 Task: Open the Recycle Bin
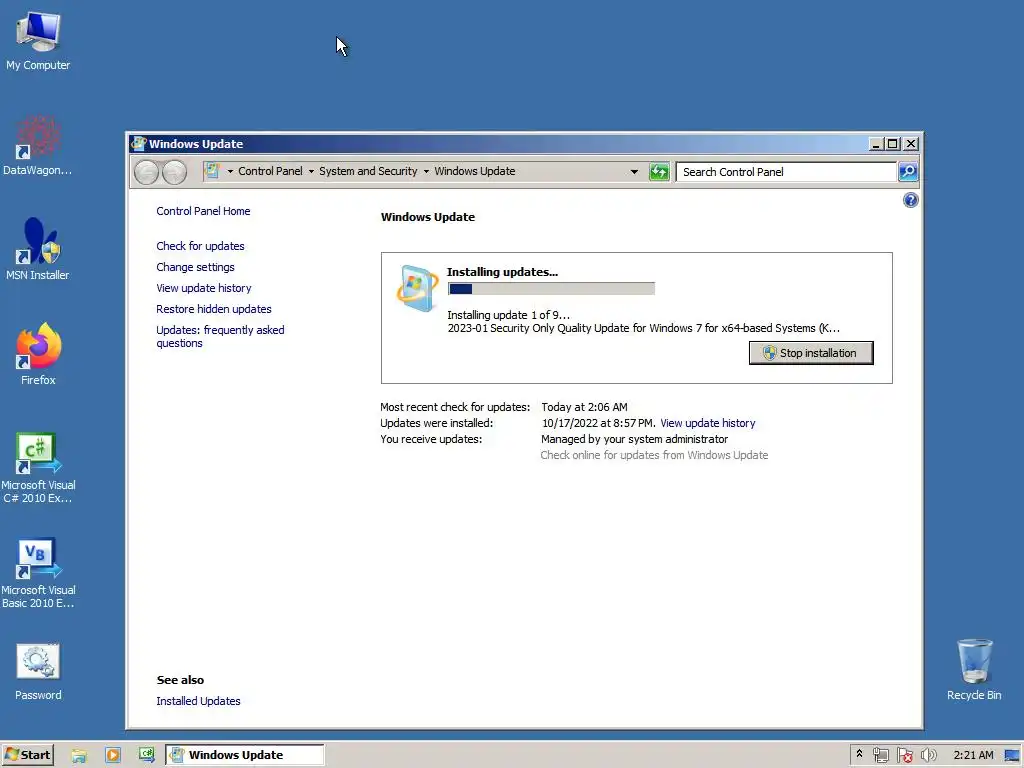[974, 670]
